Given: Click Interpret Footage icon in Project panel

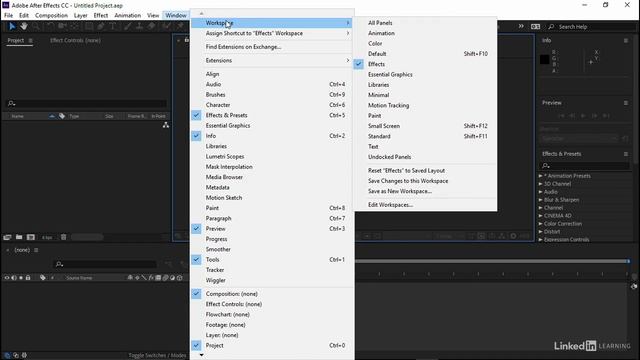Looking at the screenshot, I should coord(7,237).
